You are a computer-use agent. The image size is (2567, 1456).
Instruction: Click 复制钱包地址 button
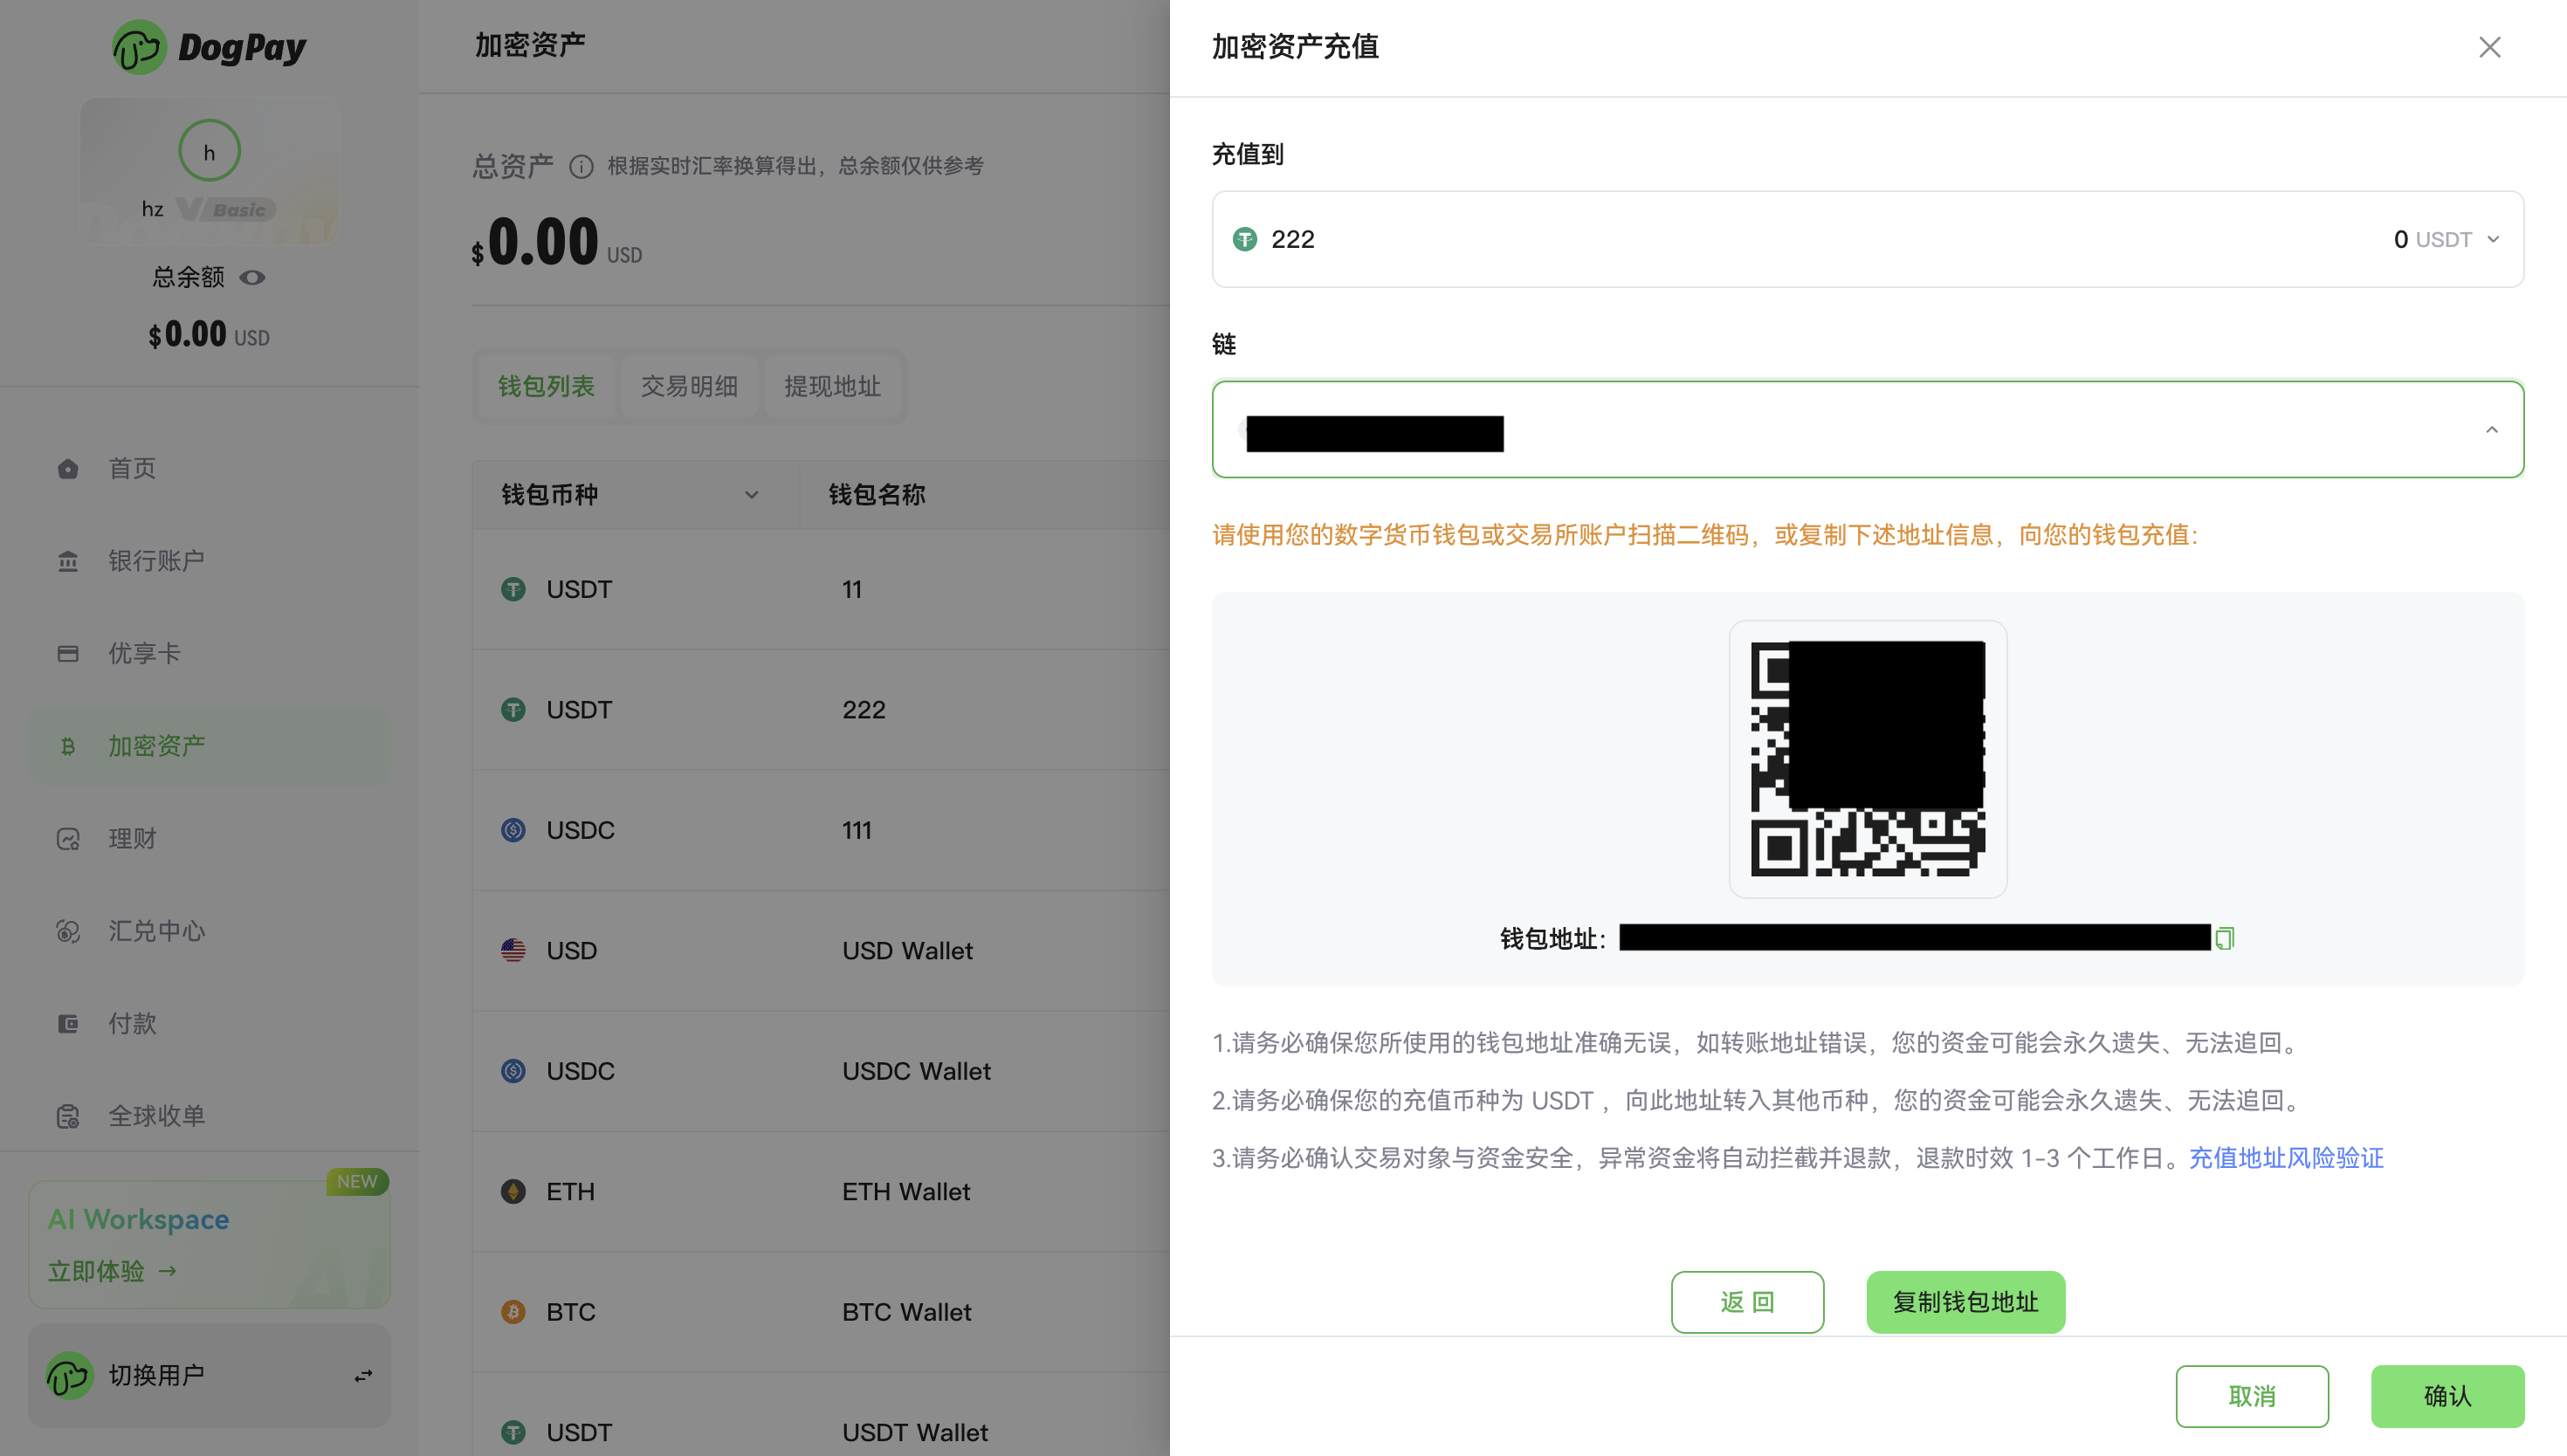click(1965, 1302)
